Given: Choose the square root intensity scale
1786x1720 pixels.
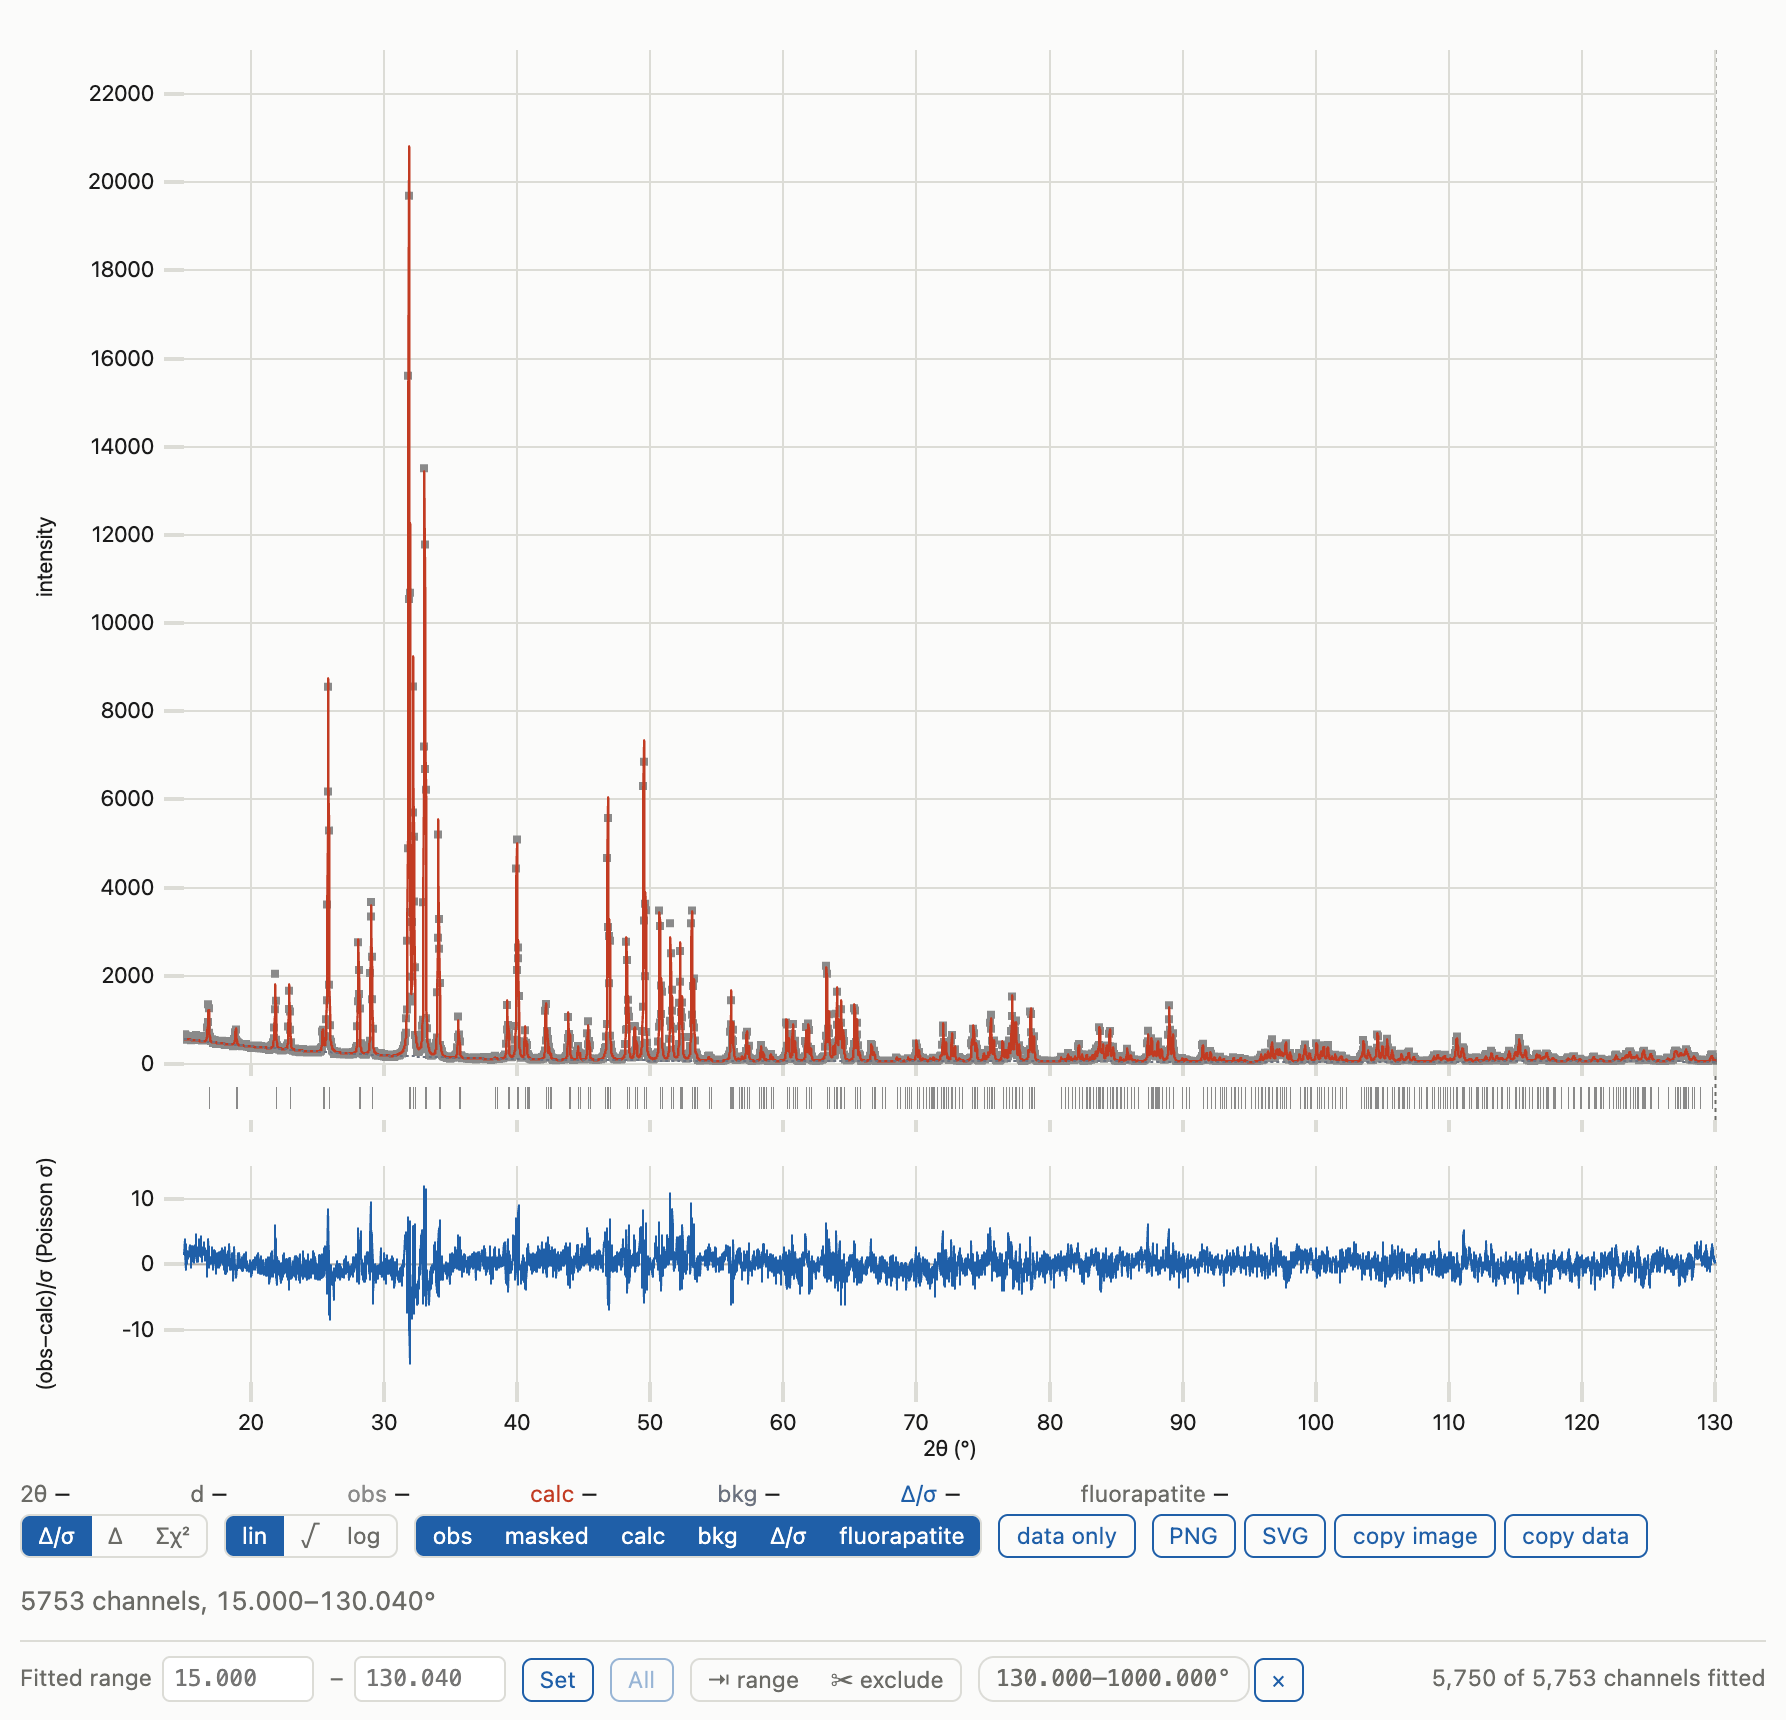Looking at the screenshot, I should (x=309, y=1536).
